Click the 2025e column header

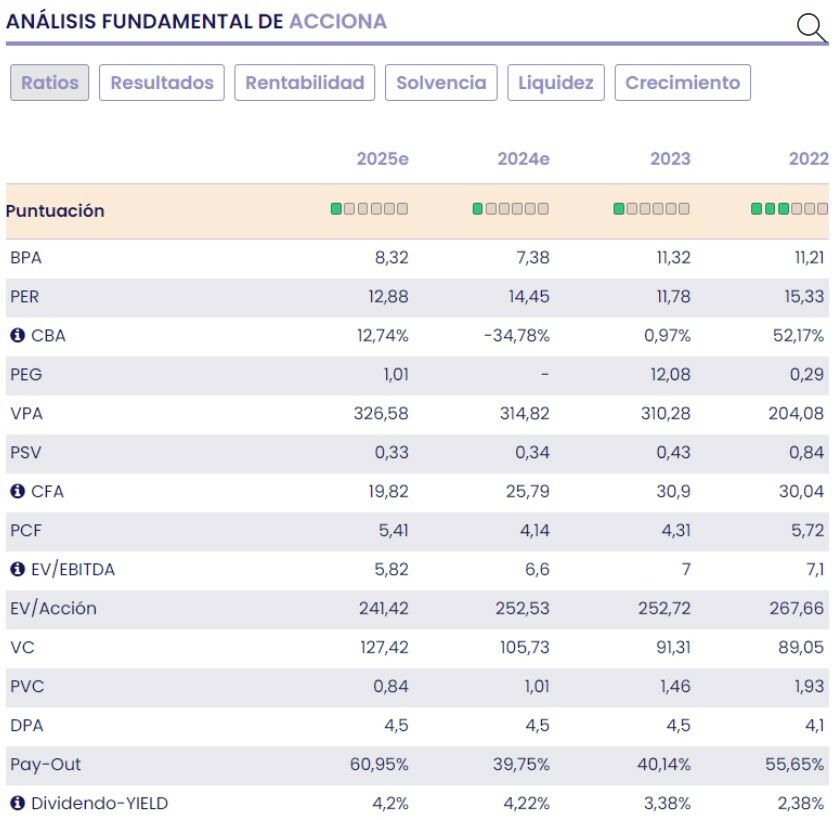(x=382, y=159)
